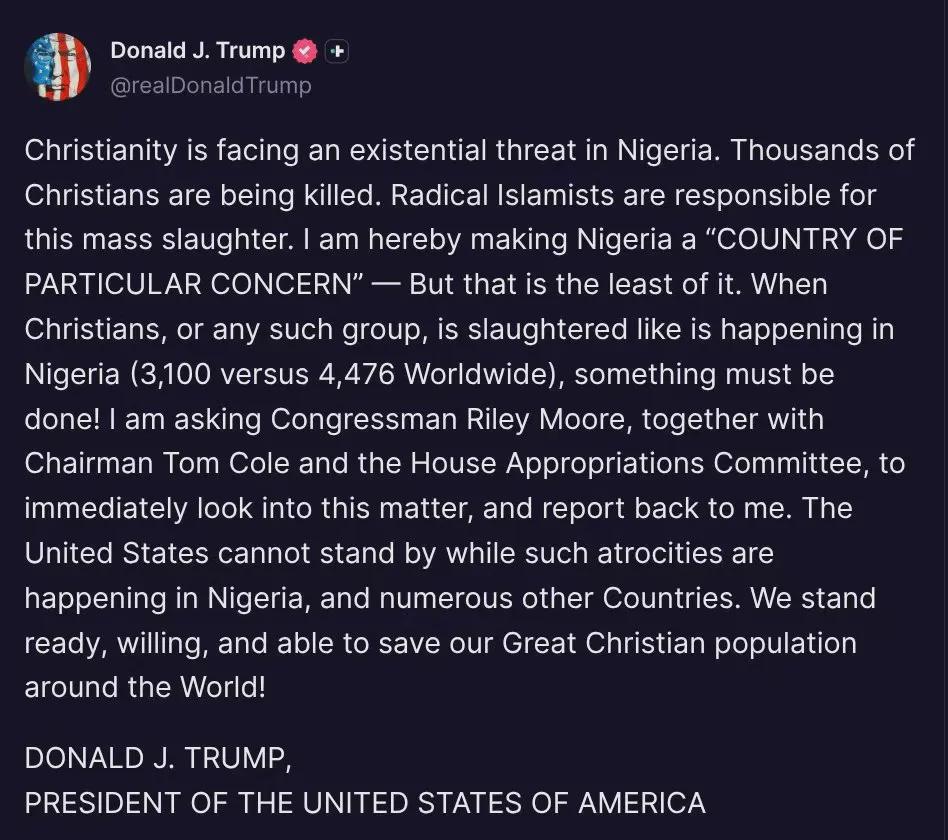
Task: Click the red verified checkmark badge
Action: pos(305,51)
